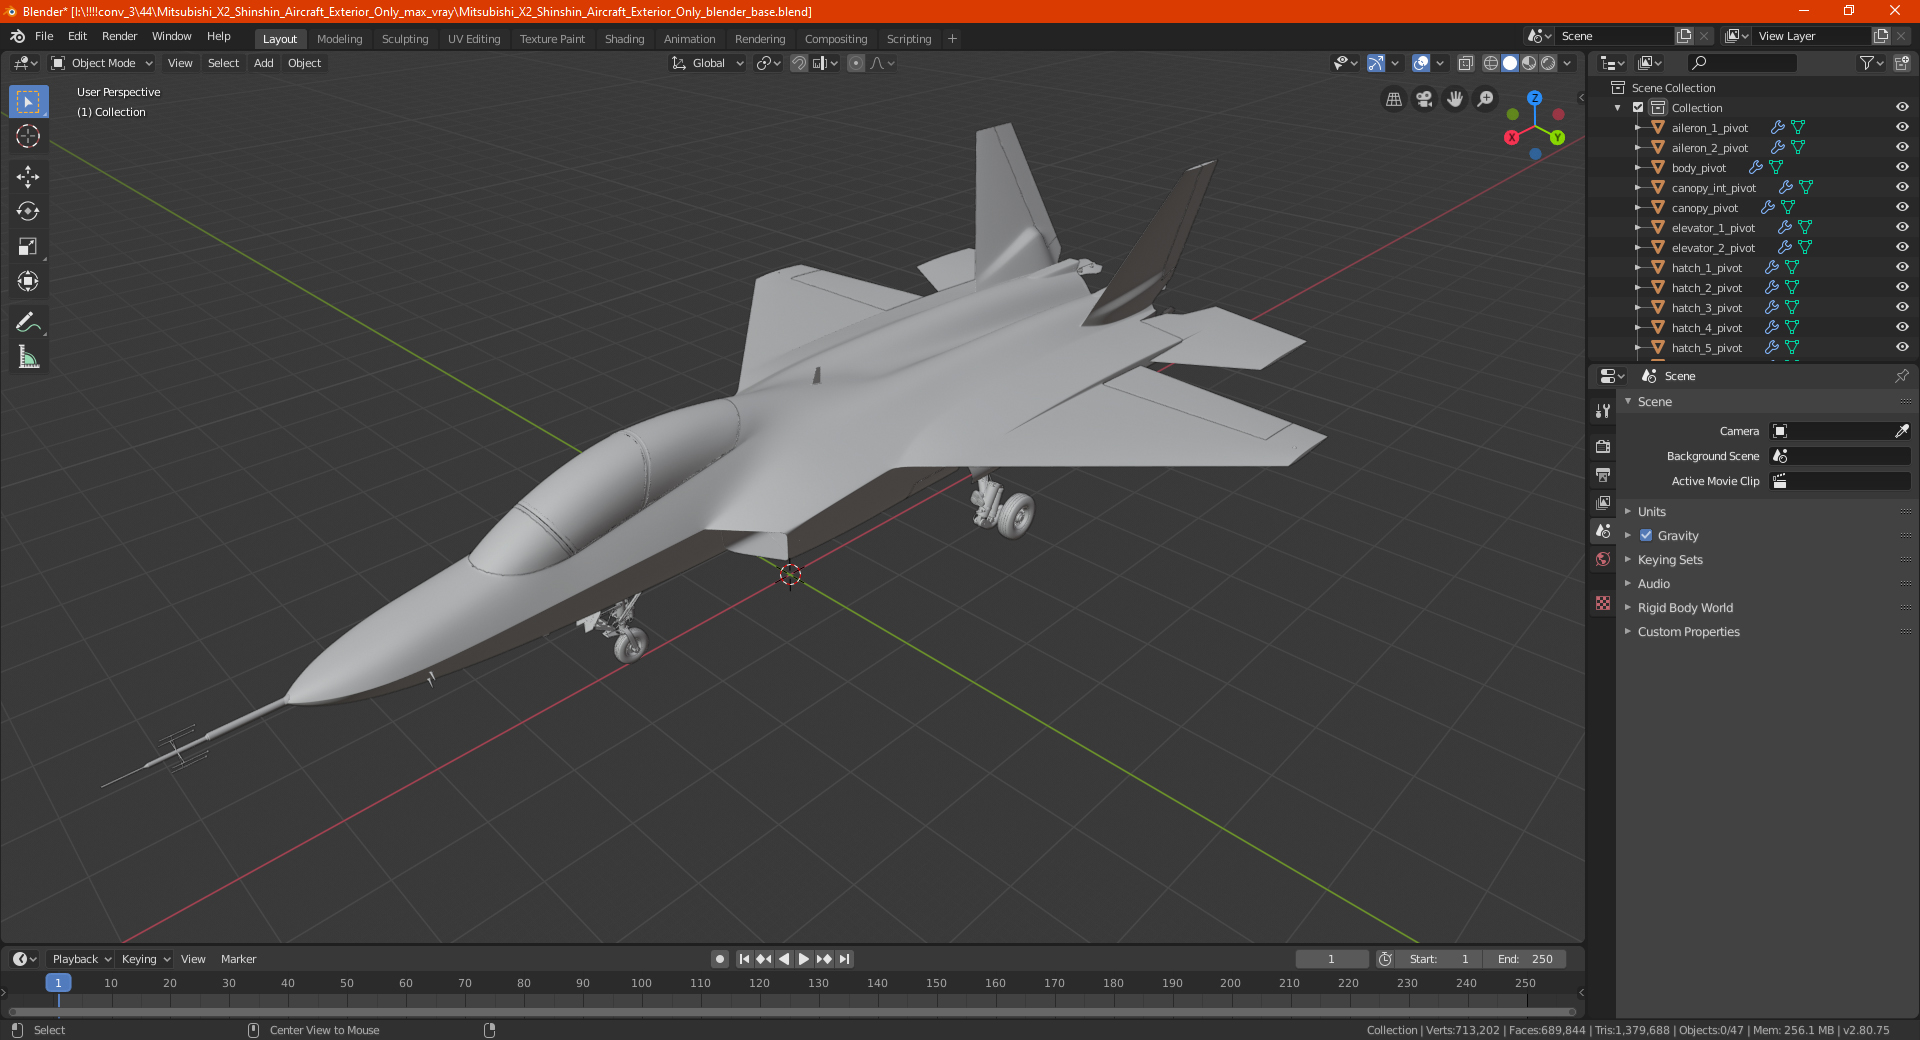Choose the Rotate tool
Screen dimensions: 1920x1040
(x=28, y=211)
